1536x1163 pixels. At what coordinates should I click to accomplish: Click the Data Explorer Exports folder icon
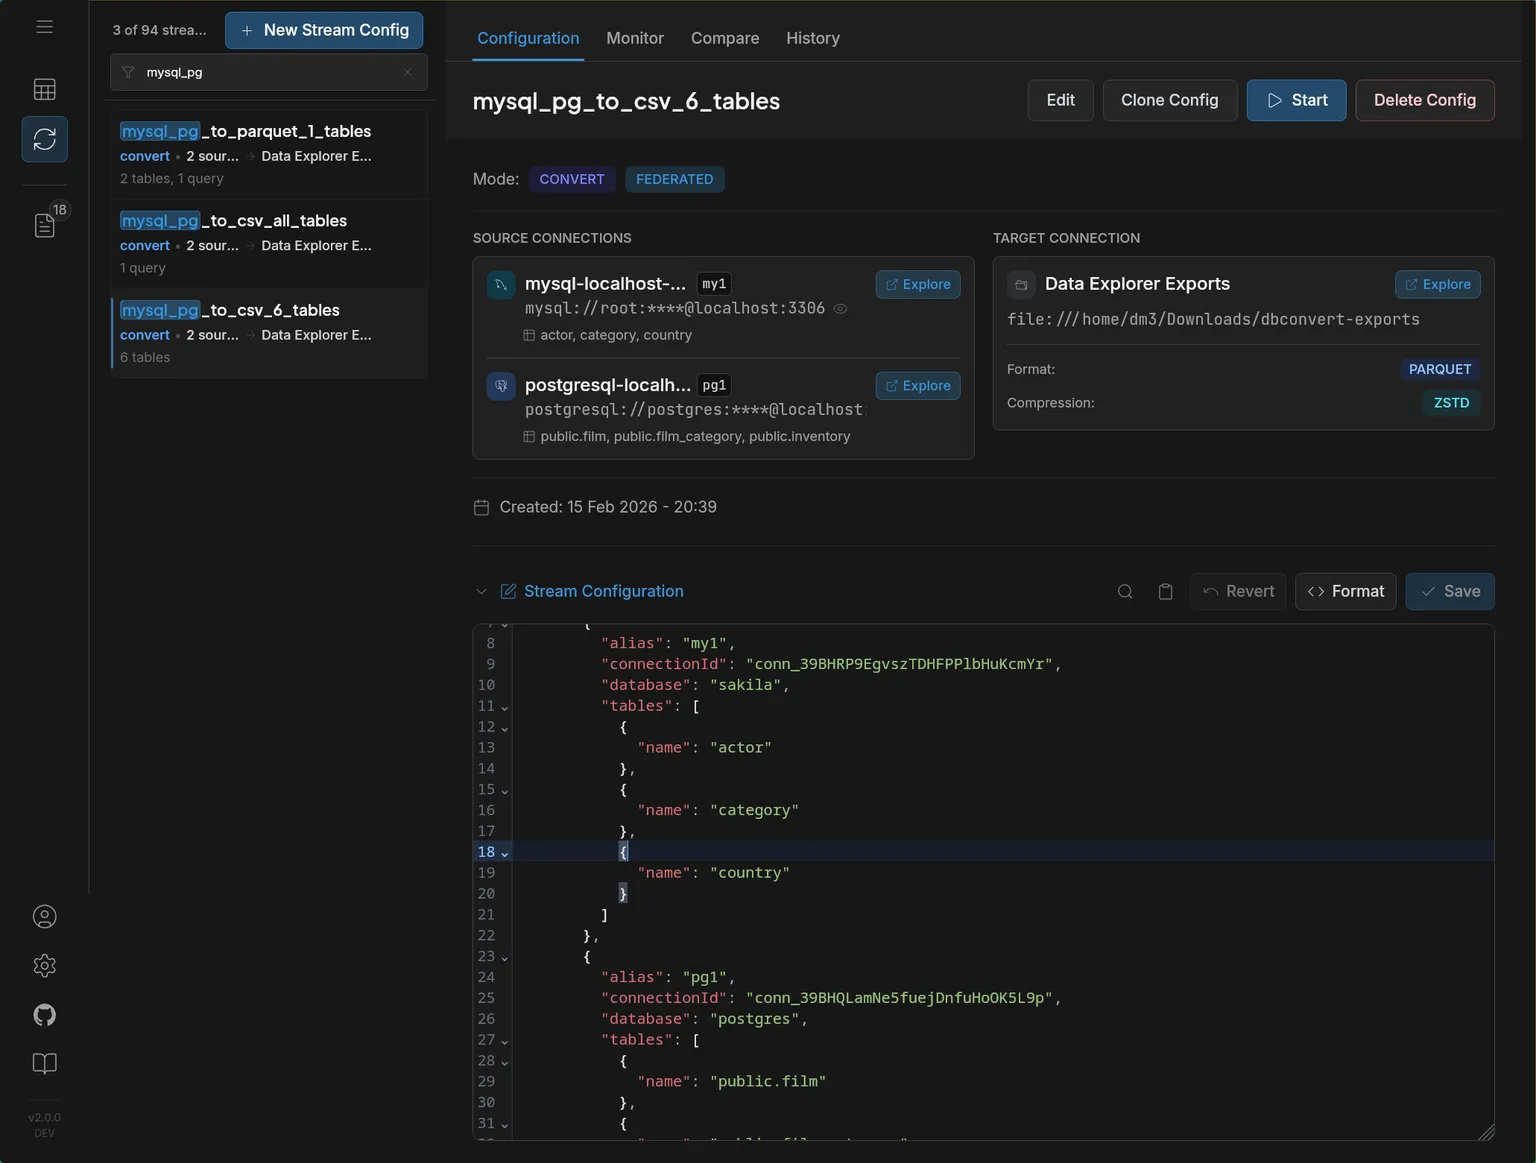click(x=1021, y=285)
